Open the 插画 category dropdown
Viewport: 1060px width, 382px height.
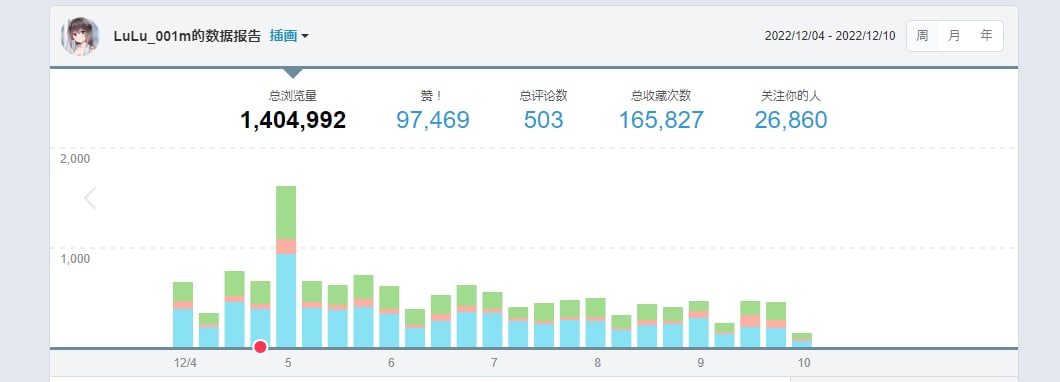(x=289, y=37)
